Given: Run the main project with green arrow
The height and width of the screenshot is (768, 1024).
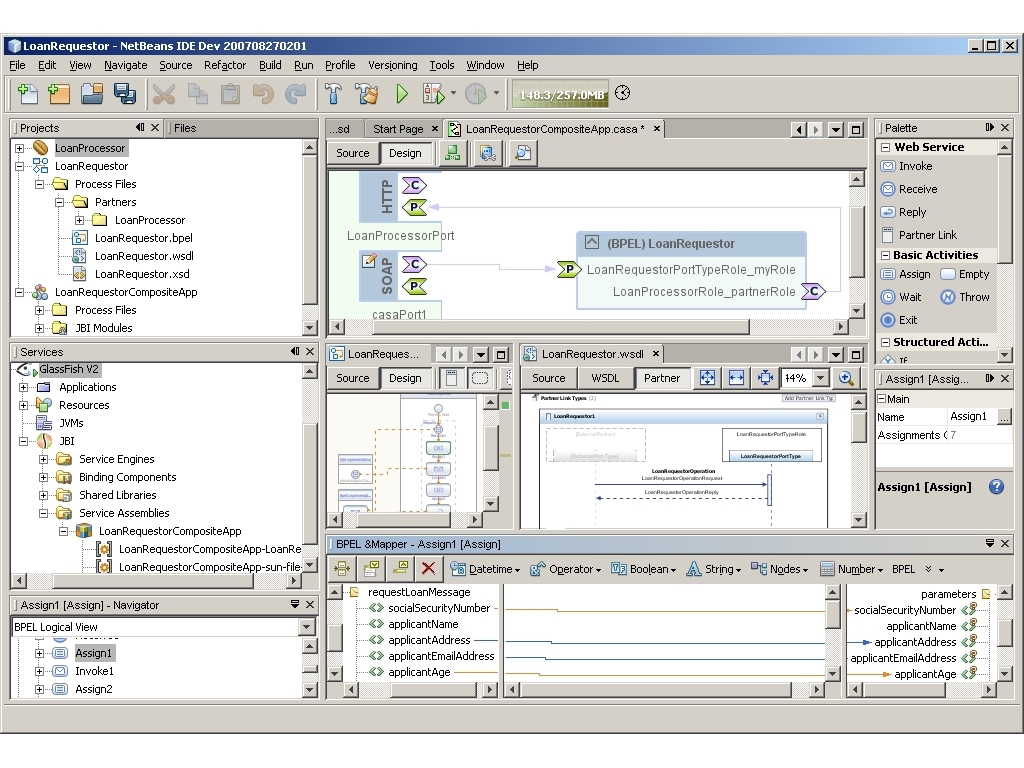Looking at the screenshot, I should [x=402, y=94].
